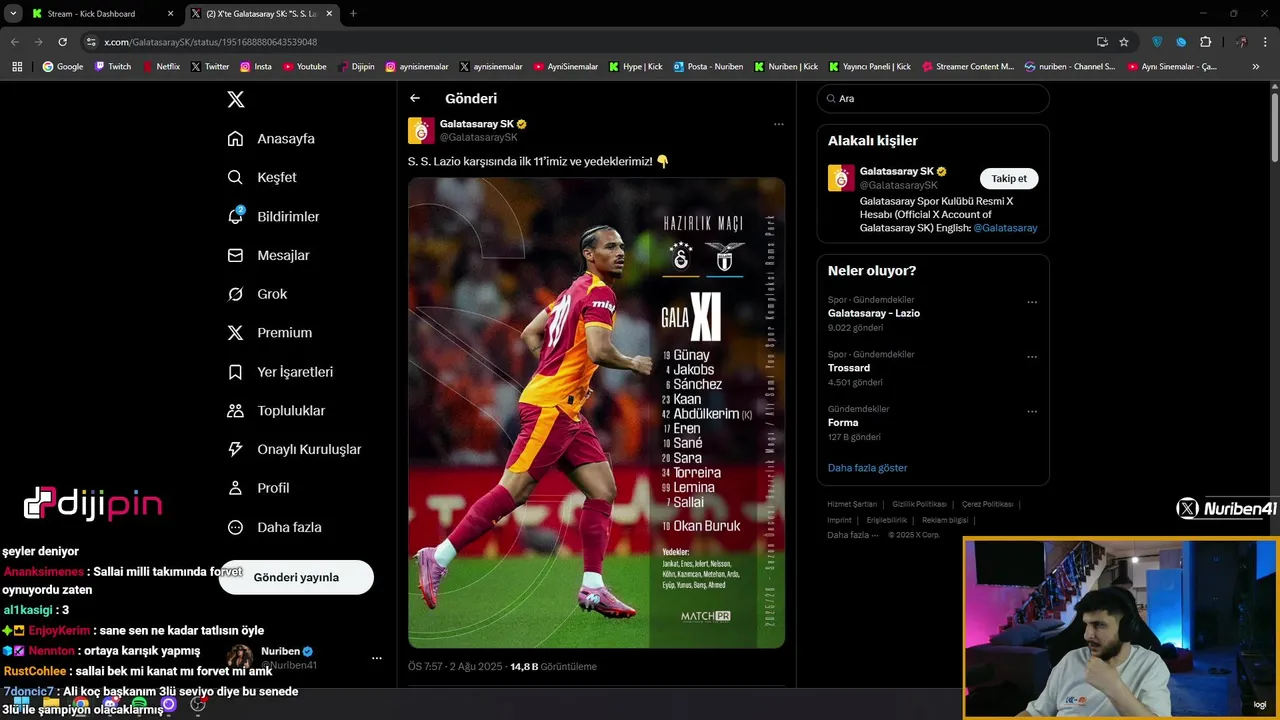Open Keşfet explore search
This screenshot has height=720, width=1280.
(x=262, y=177)
